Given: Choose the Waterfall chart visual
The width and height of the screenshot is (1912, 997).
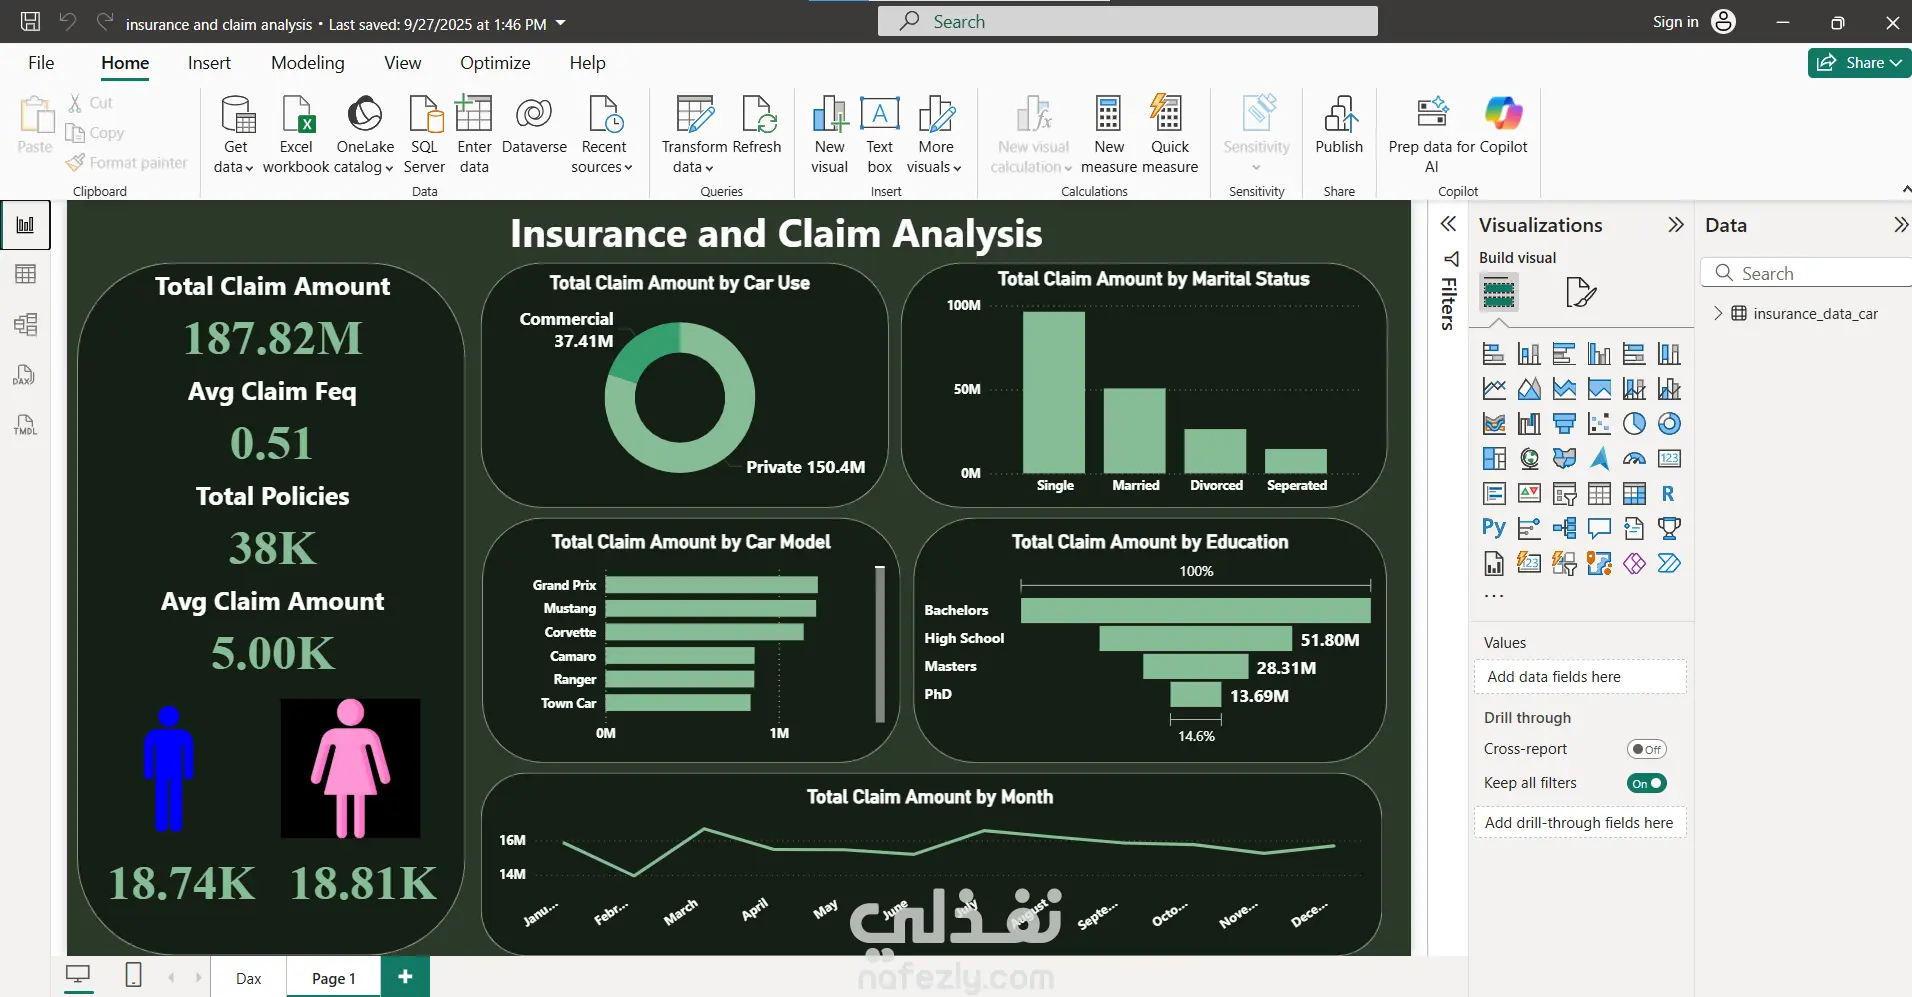Looking at the screenshot, I should 1529,424.
